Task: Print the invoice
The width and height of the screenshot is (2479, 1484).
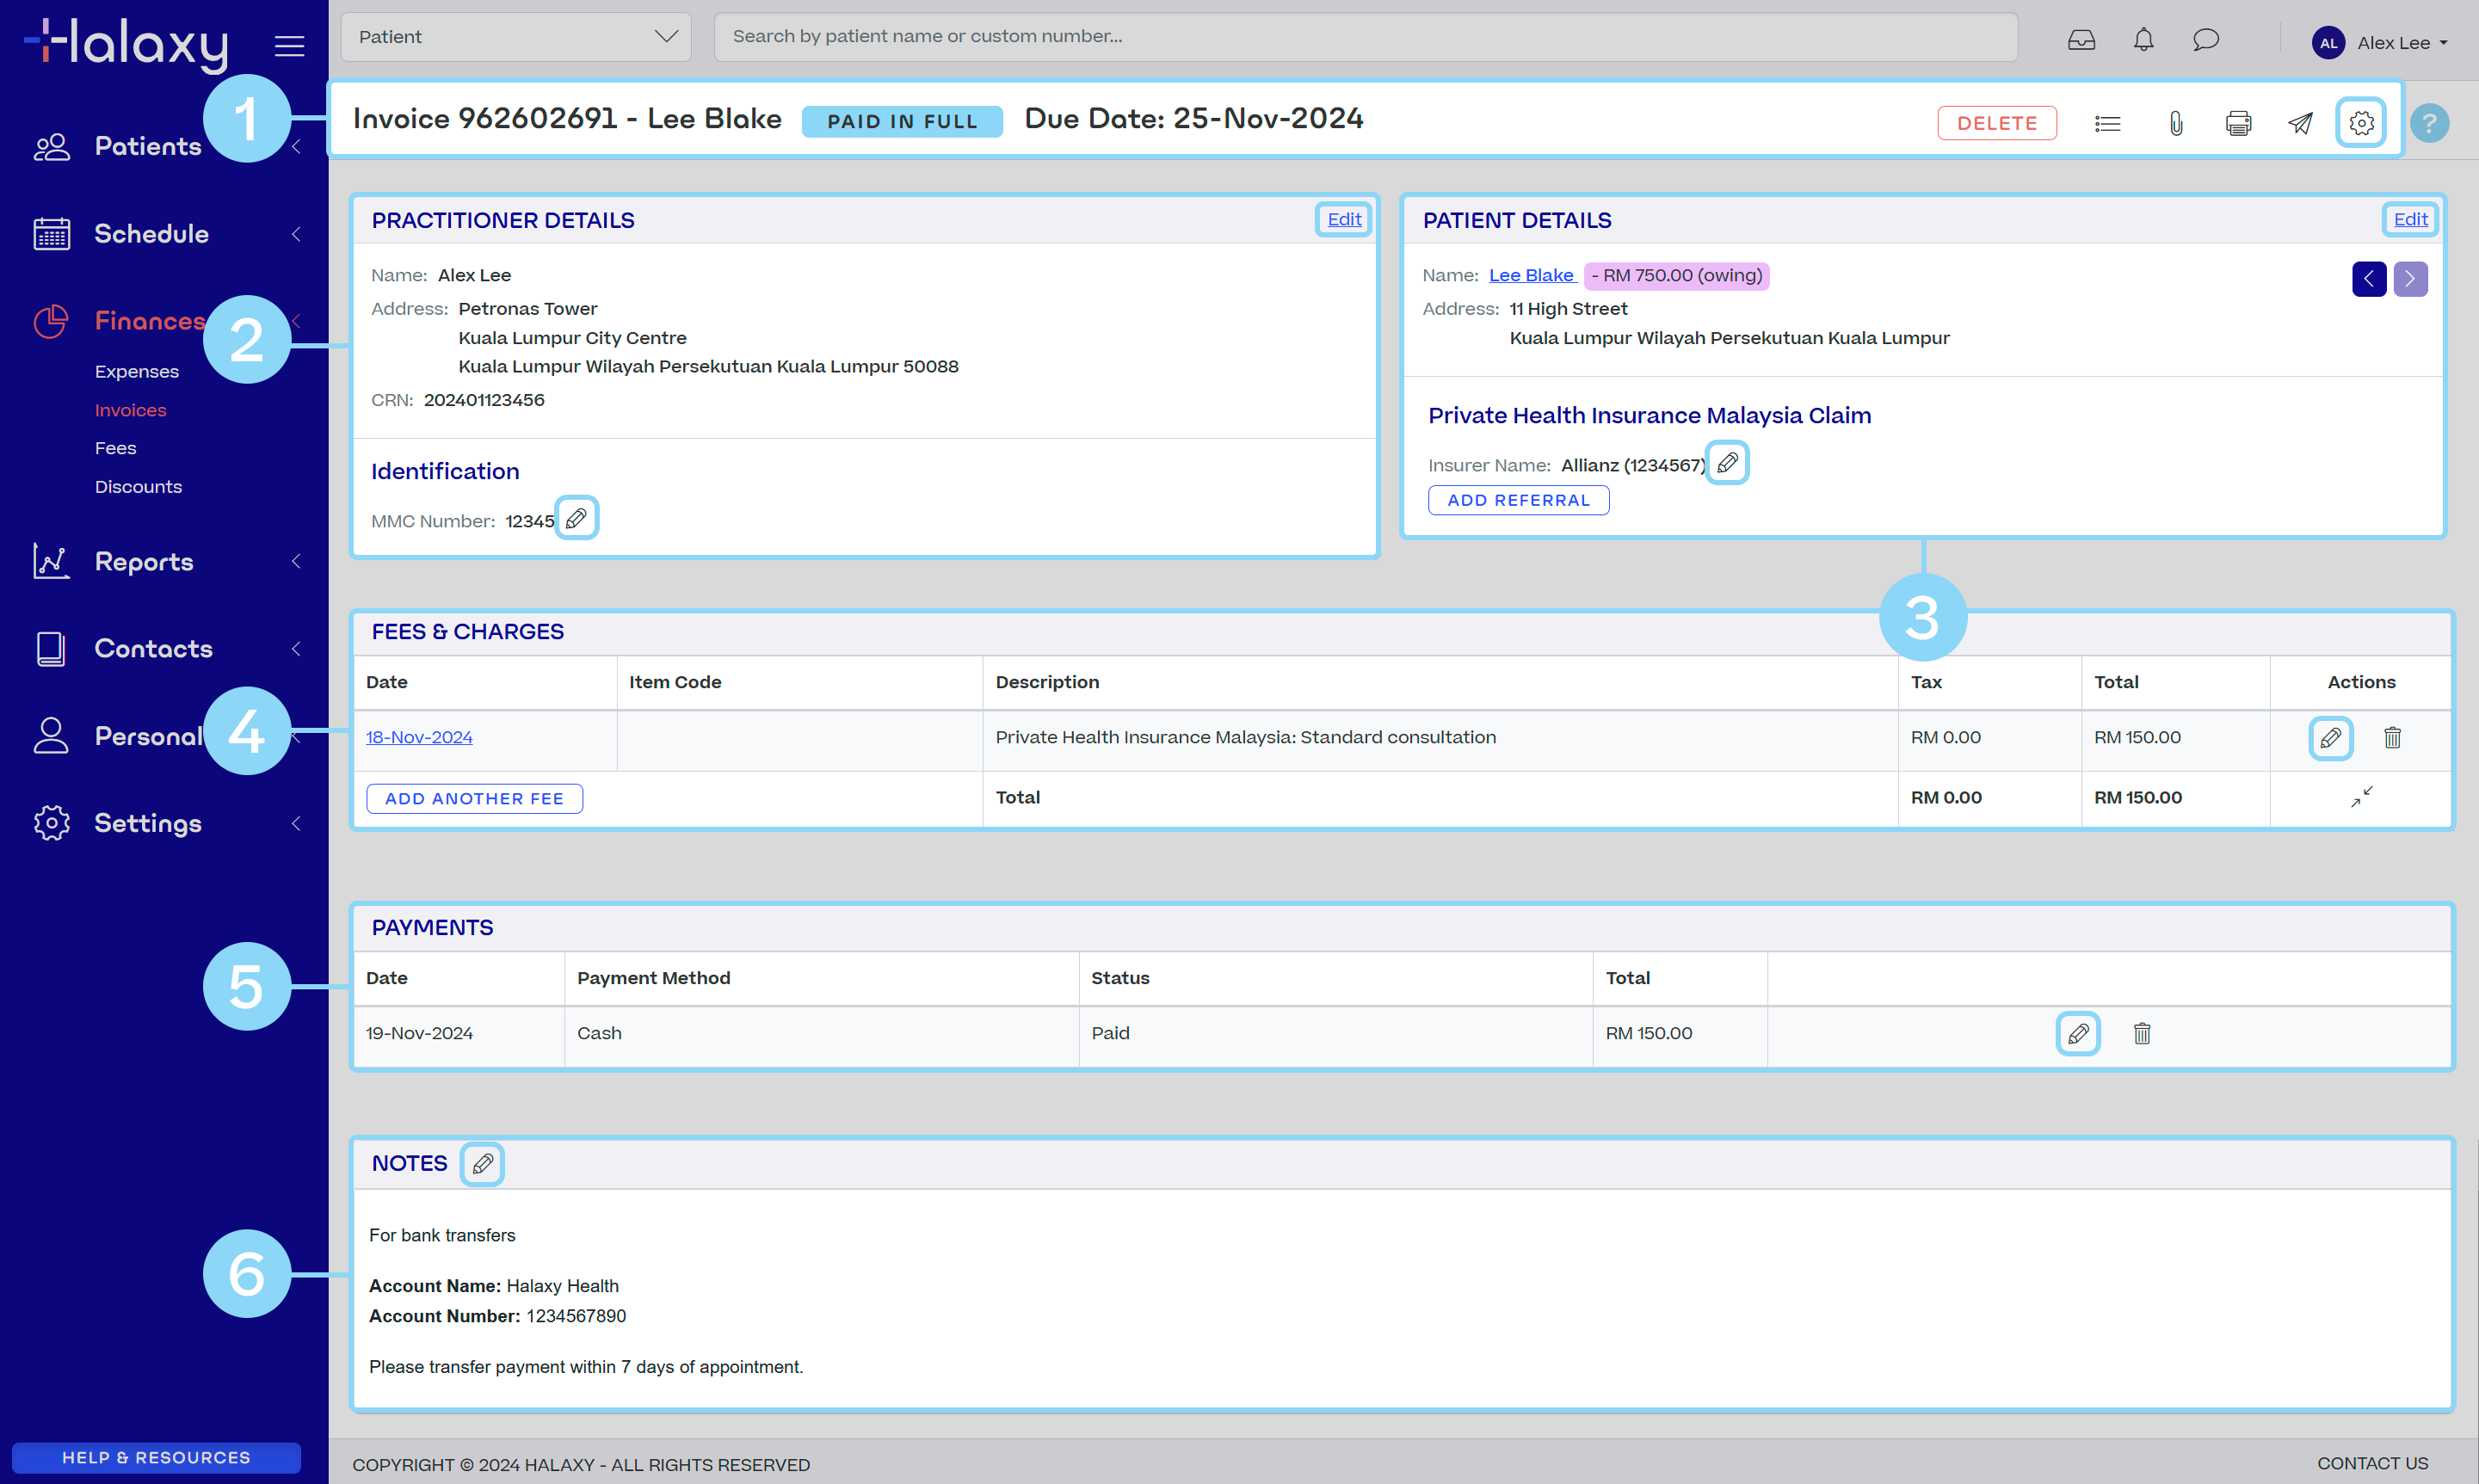Action: pos(2238,123)
